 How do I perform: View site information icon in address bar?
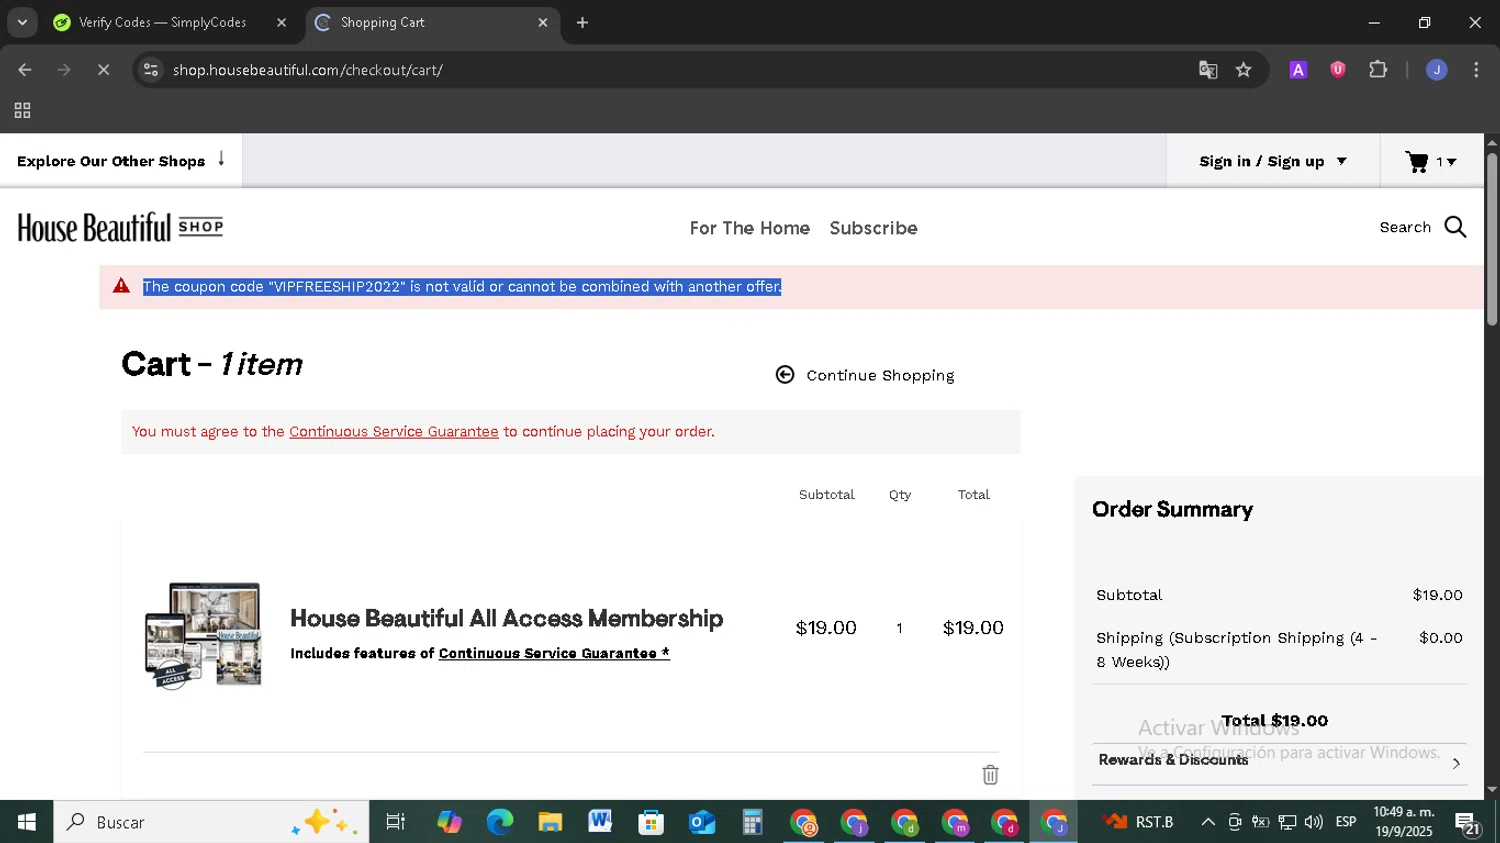click(151, 70)
